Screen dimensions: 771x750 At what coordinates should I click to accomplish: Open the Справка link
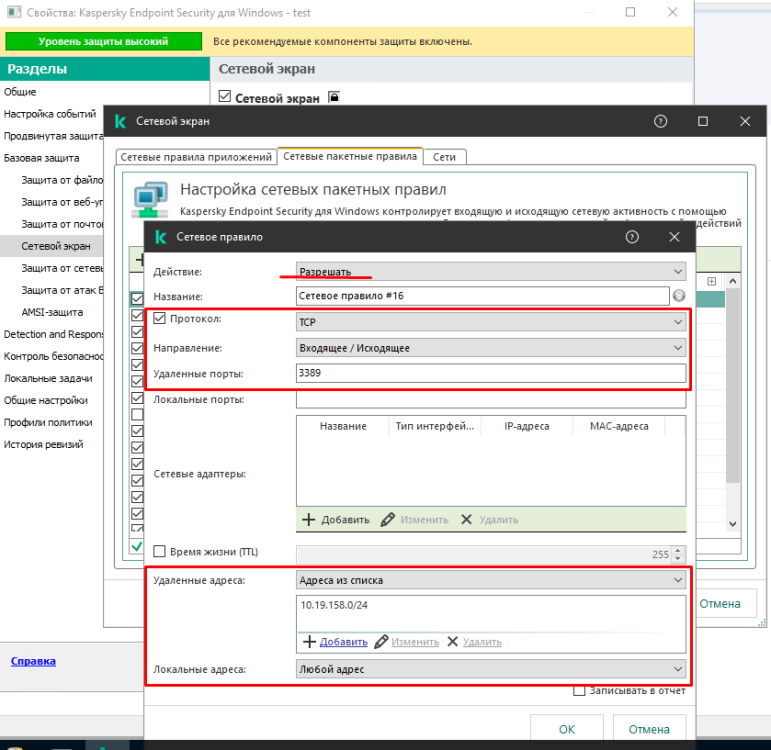tap(33, 661)
